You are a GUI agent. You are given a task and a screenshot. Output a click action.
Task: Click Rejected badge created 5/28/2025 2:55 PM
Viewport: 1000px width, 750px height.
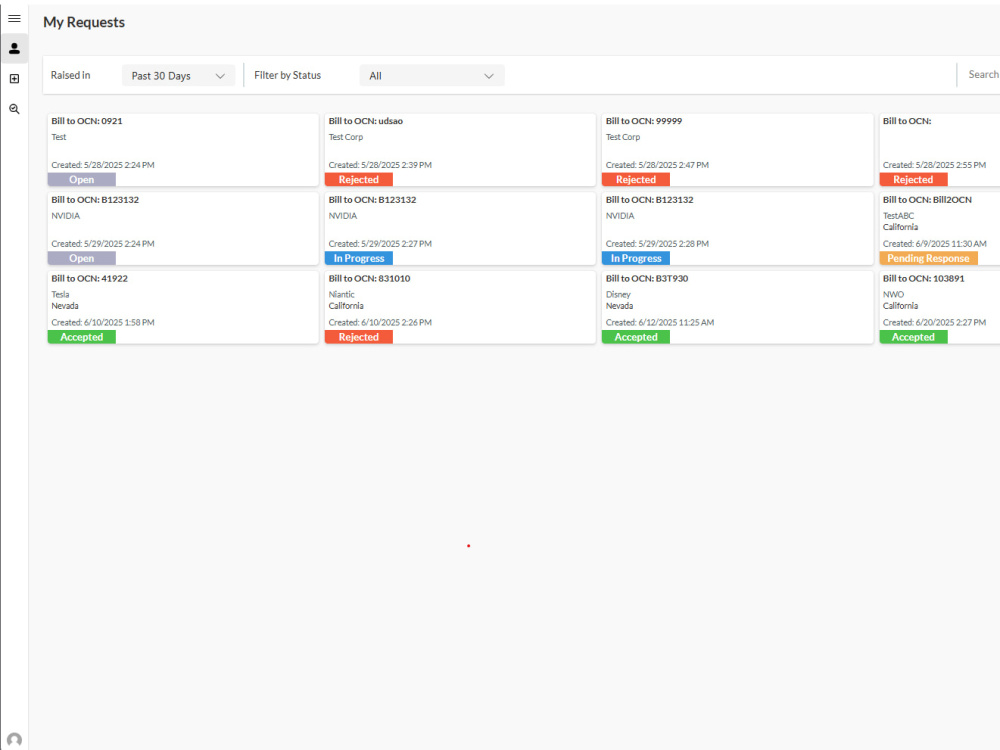[x=913, y=180]
